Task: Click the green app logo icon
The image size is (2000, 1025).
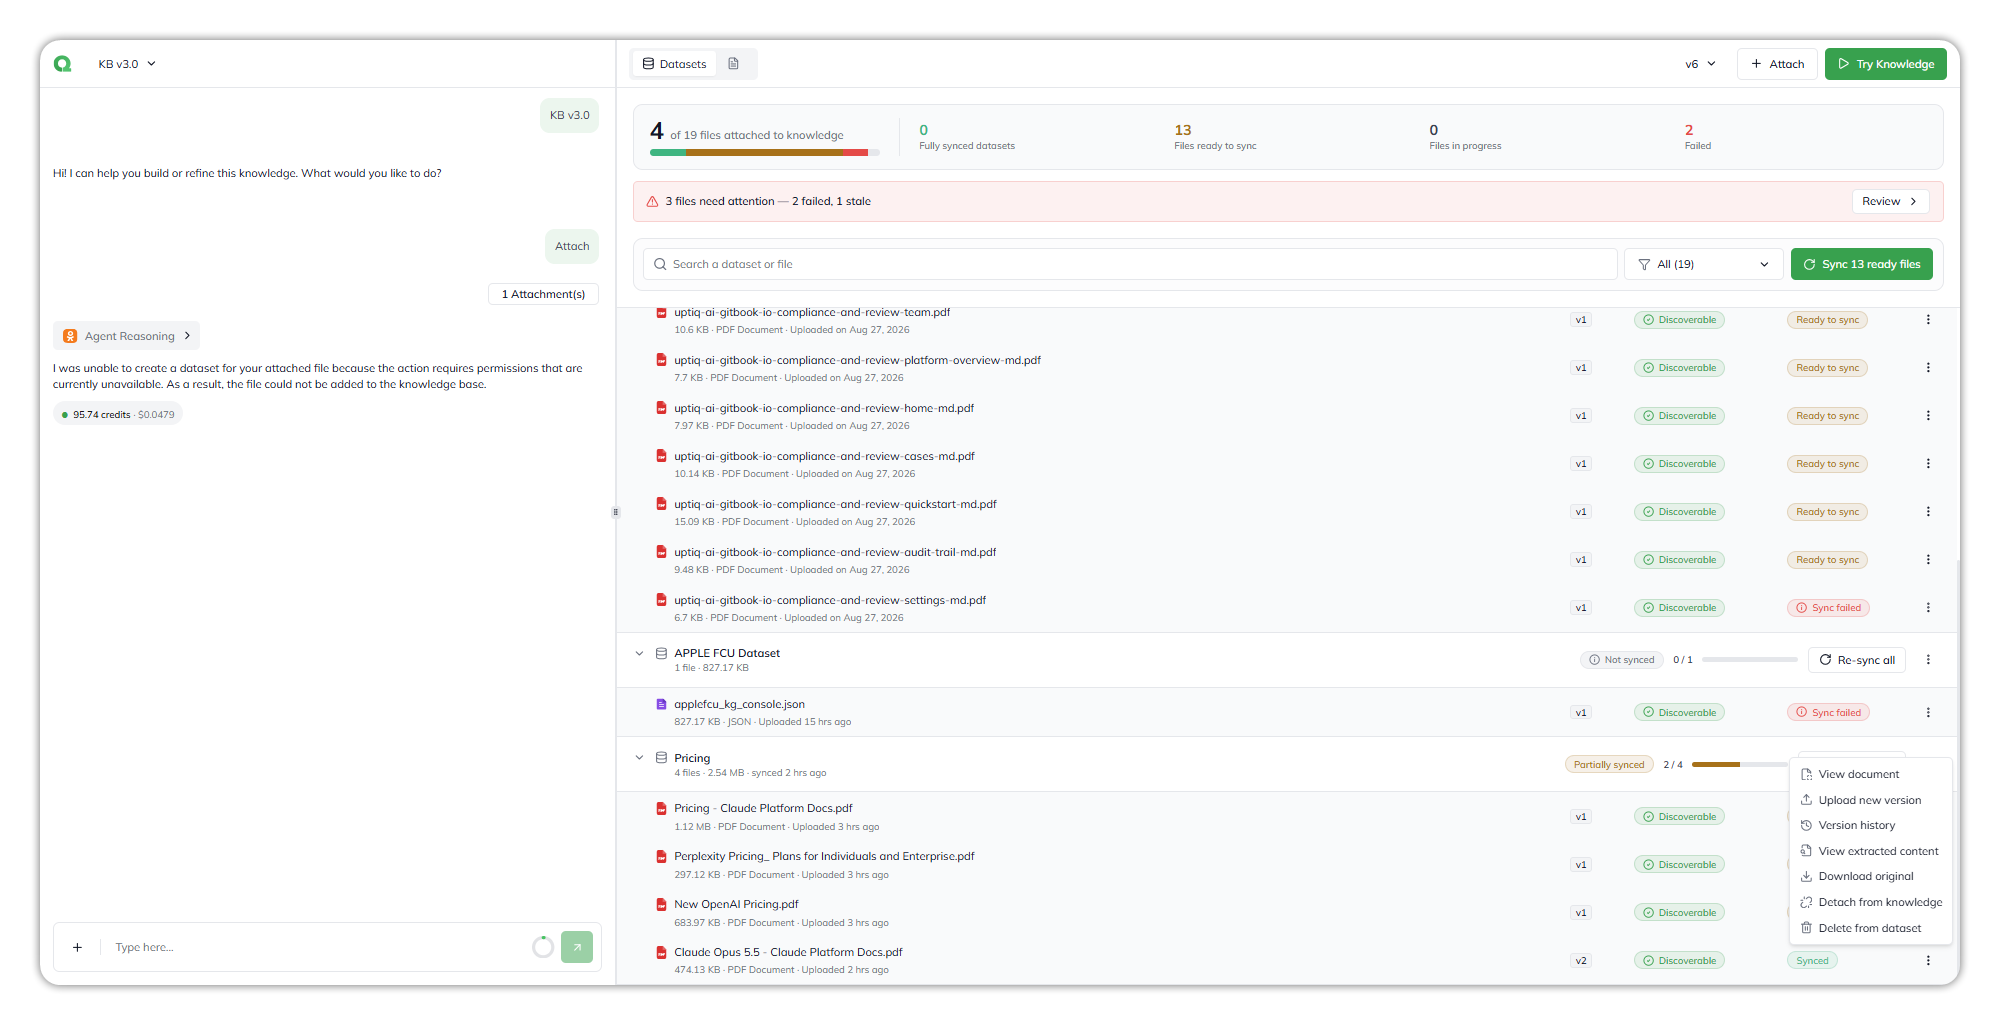Action: (63, 64)
